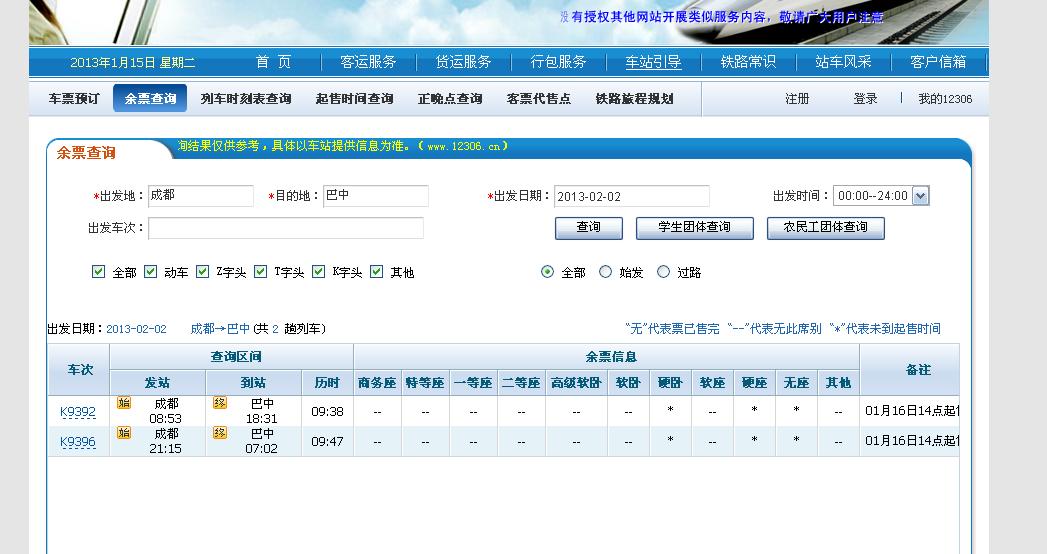Click the 历时 column header
The image size is (1047, 554).
[x=327, y=383]
